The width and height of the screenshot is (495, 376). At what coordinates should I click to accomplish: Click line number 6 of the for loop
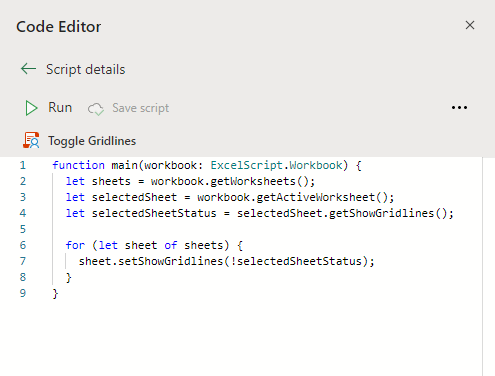tap(23, 245)
